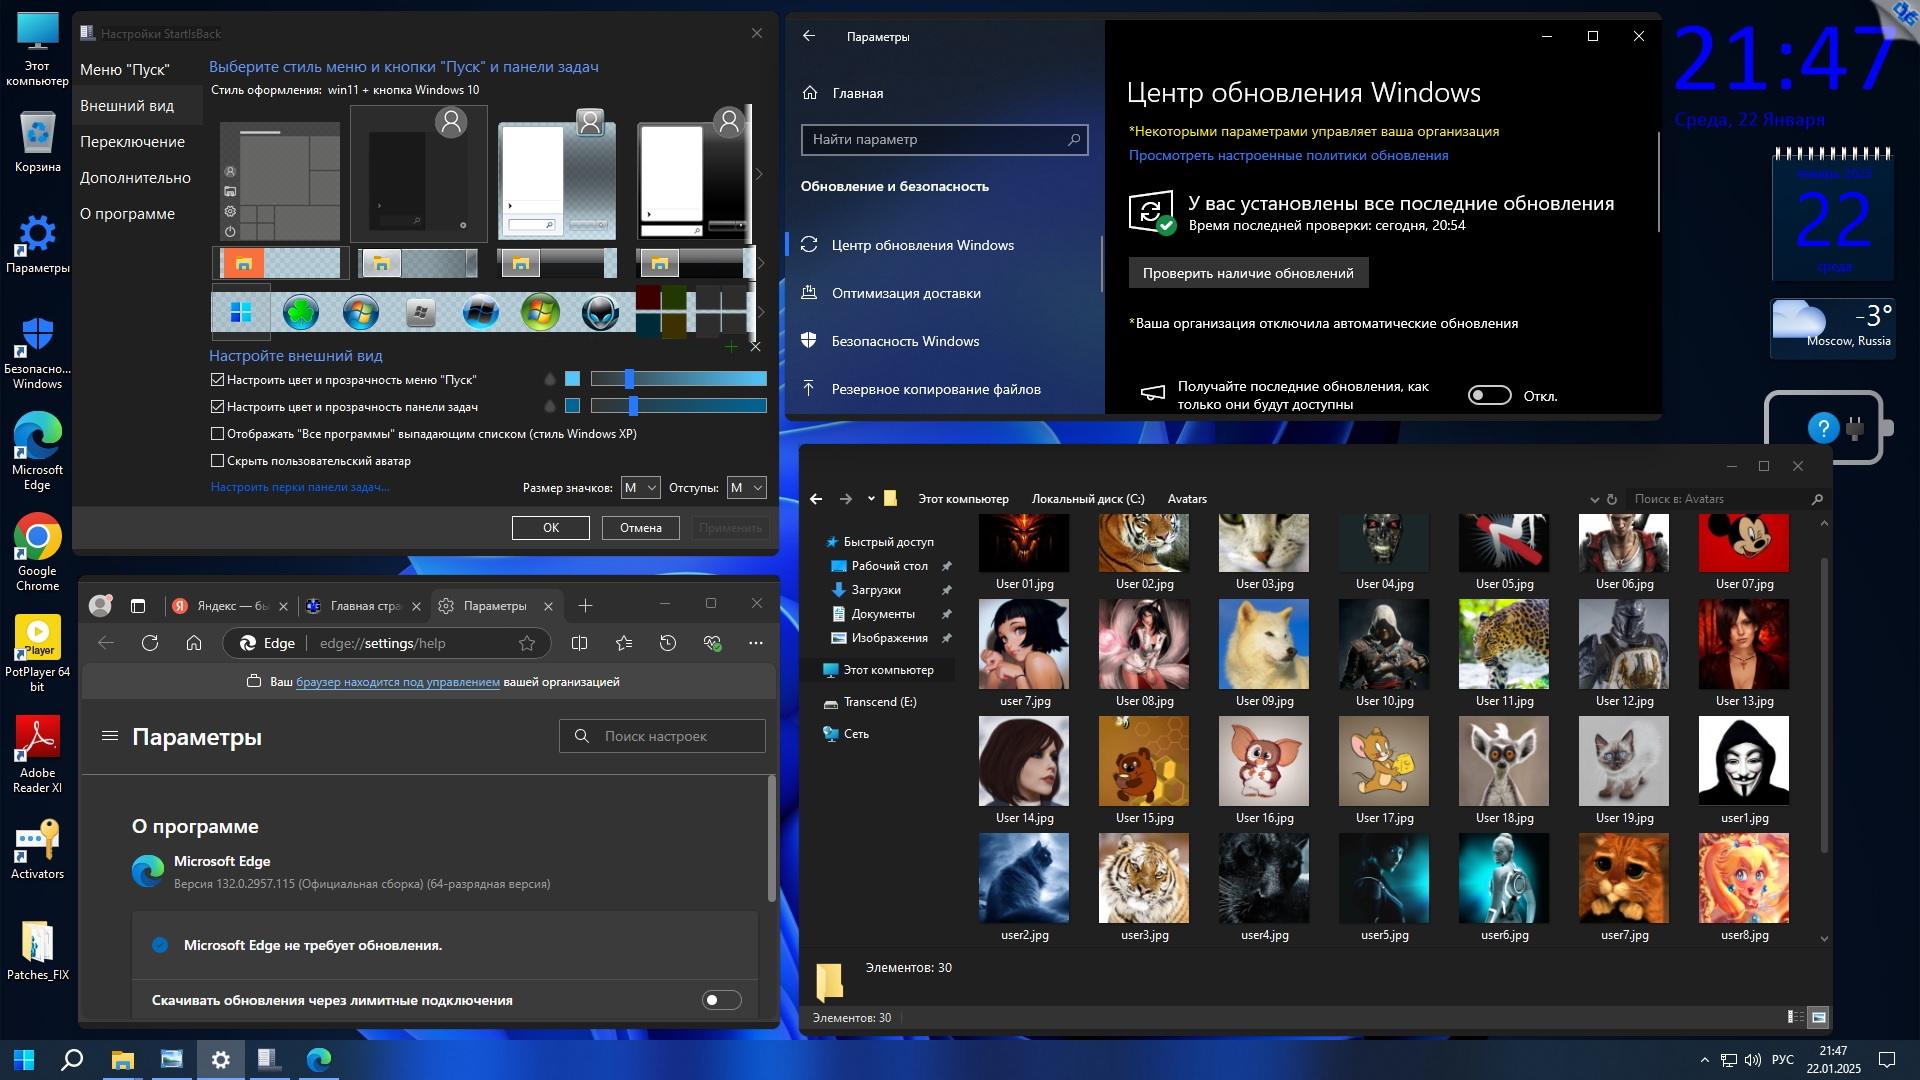Toggle 'Скрыть пользовательский аватар' checkbox
This screenshot has width=1920, height=1080.
217,461
